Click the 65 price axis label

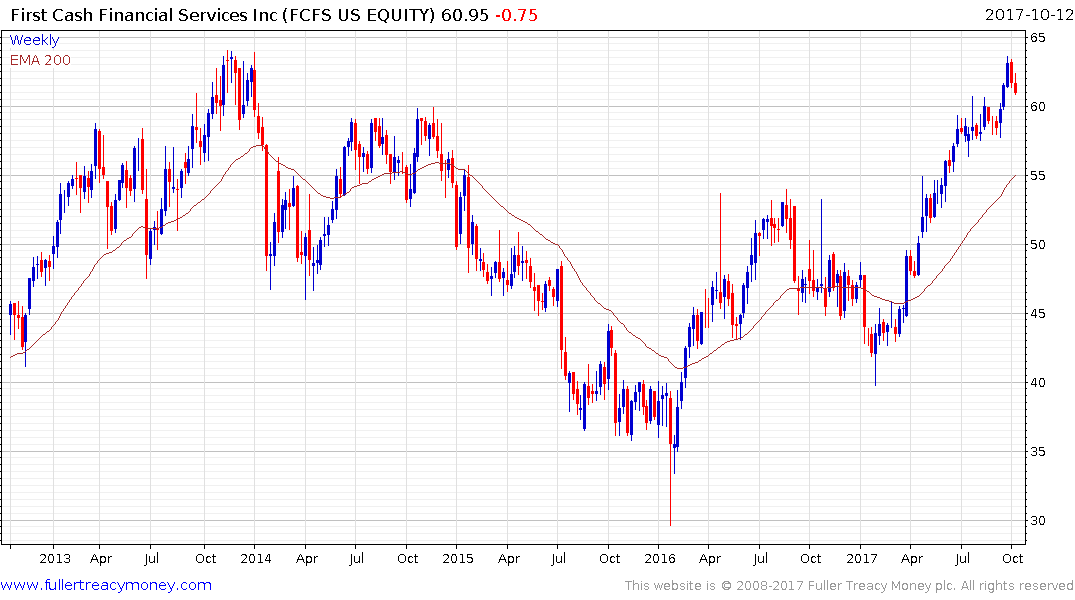[x=1038, y=38]
